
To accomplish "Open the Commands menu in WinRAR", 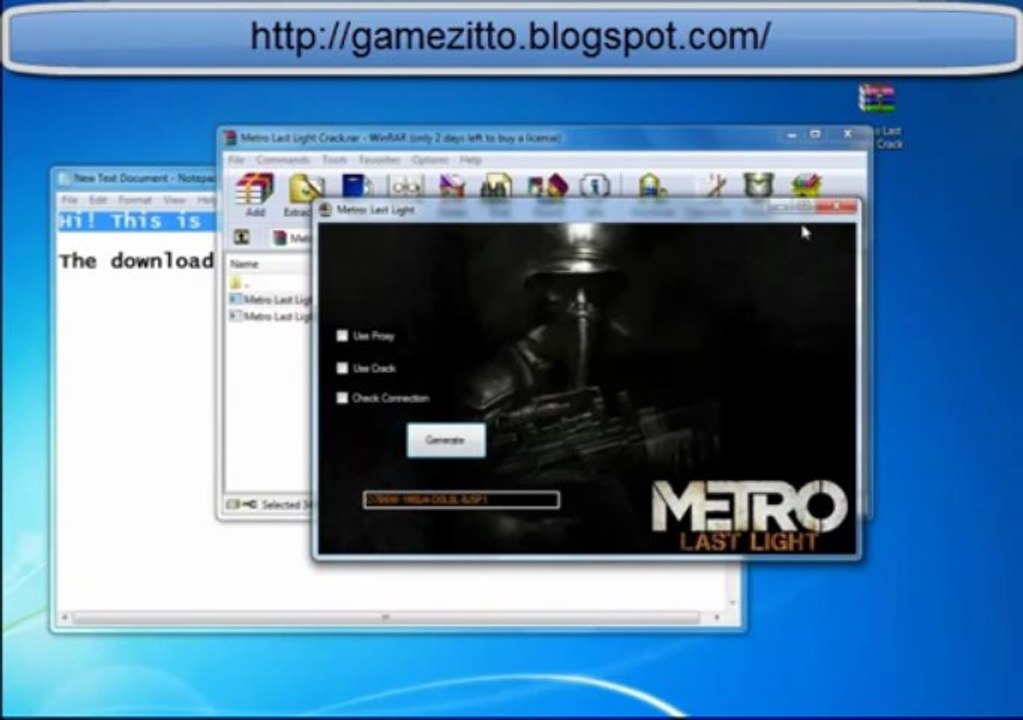I will pyautogui.click(x=282, y=160).
